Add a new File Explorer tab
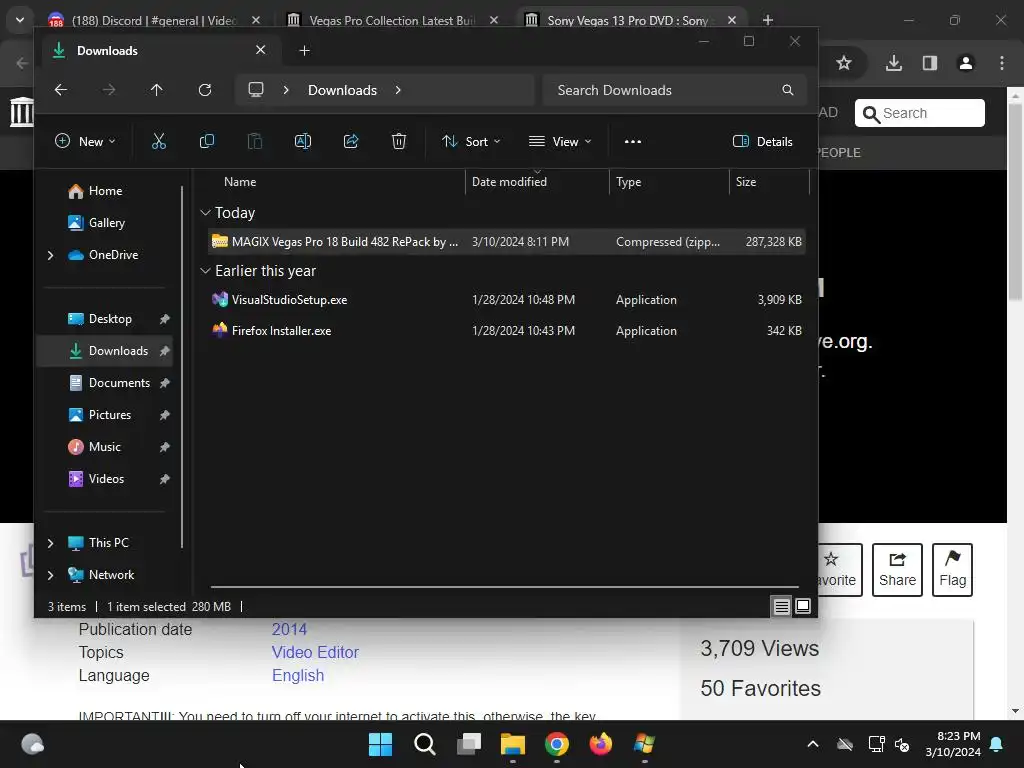Viewport: 1024px width, 768px height. pyautogui.click(x=304, y=50)
